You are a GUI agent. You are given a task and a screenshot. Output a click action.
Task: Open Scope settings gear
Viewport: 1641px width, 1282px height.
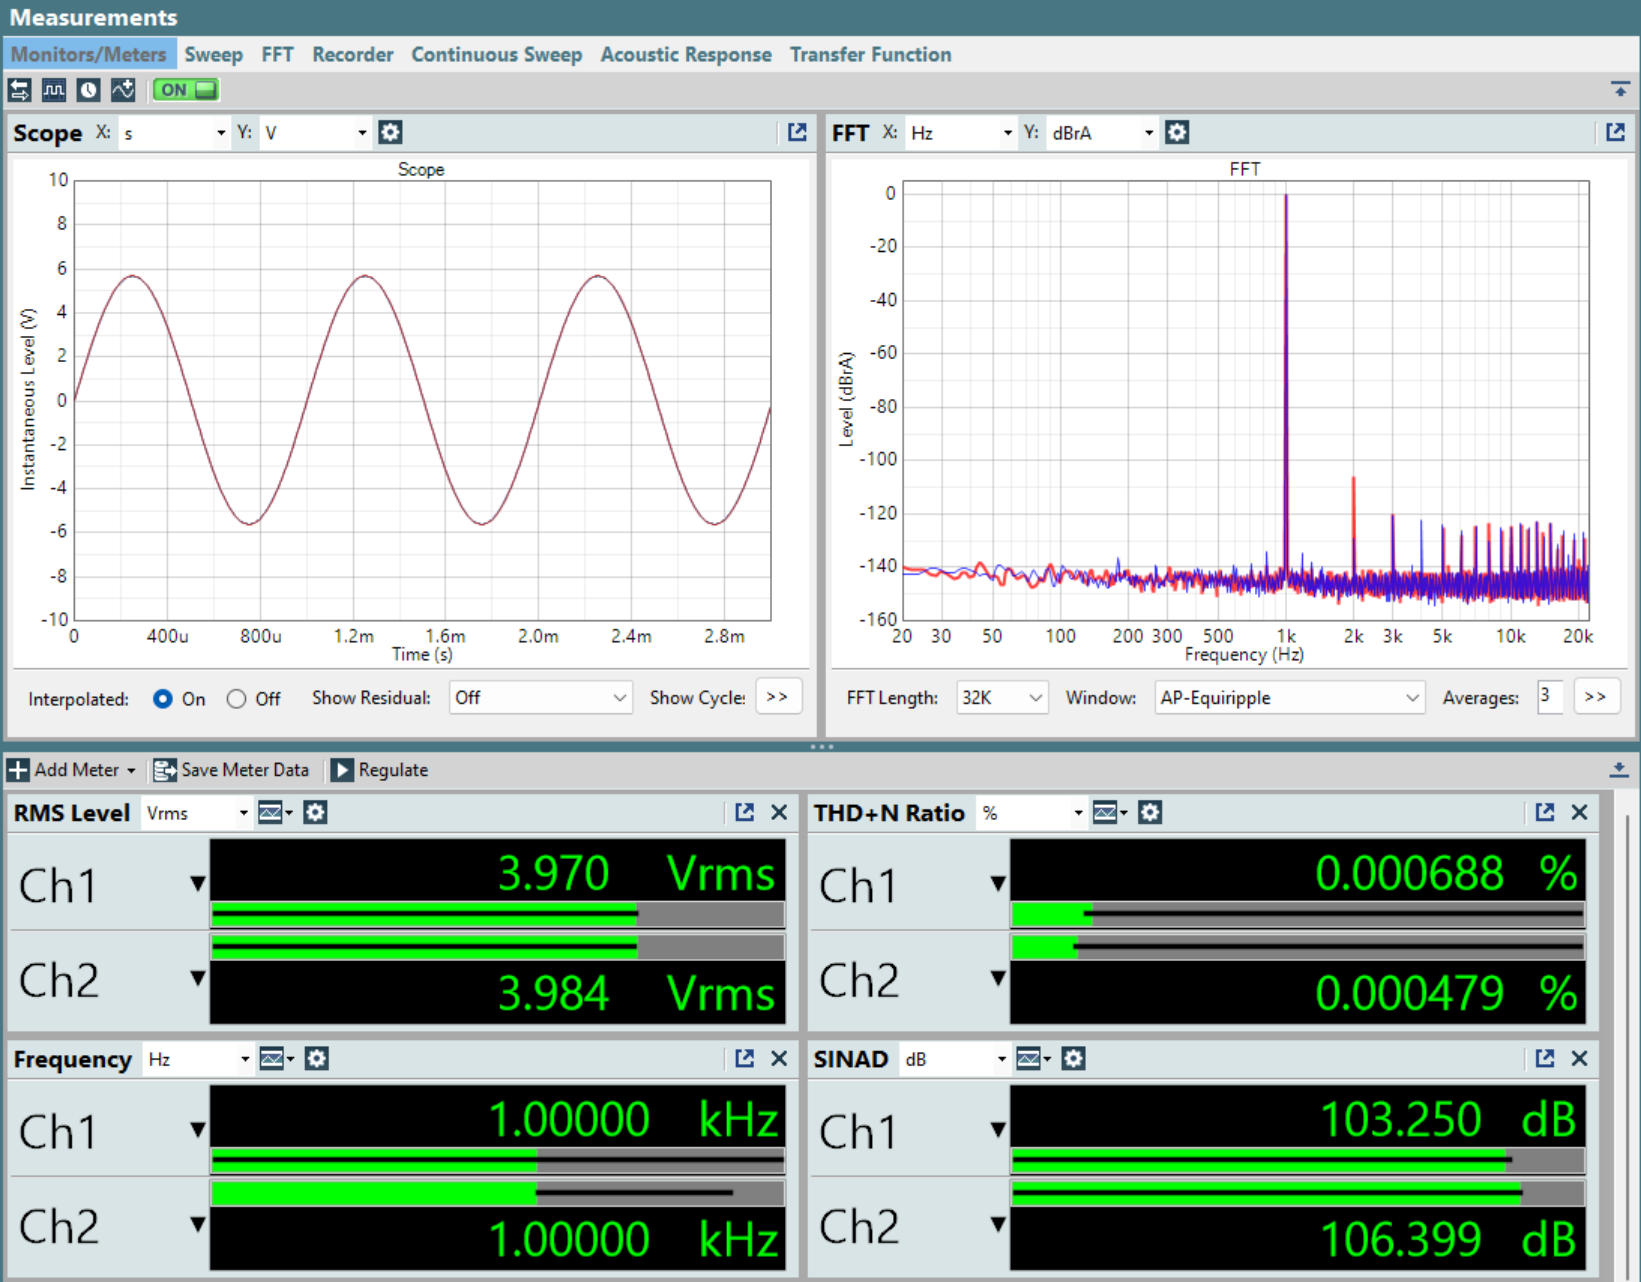pos(390,132)
